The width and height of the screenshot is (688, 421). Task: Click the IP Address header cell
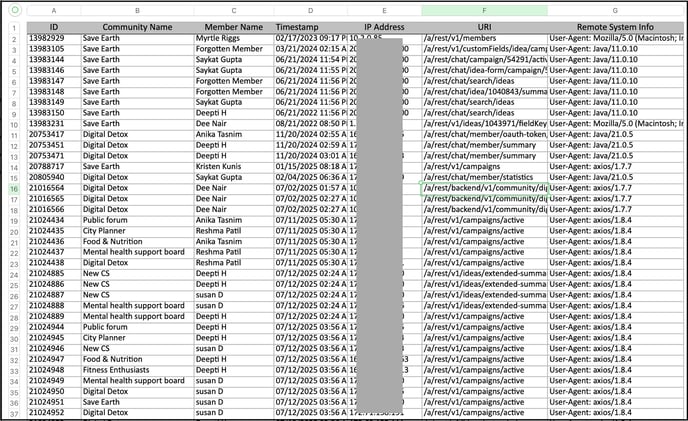(384, 27)
